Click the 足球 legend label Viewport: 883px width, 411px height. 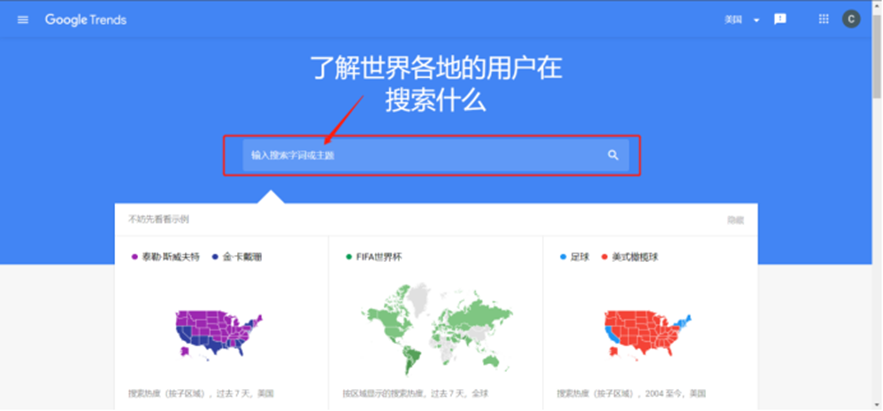(x=579, y=257)
